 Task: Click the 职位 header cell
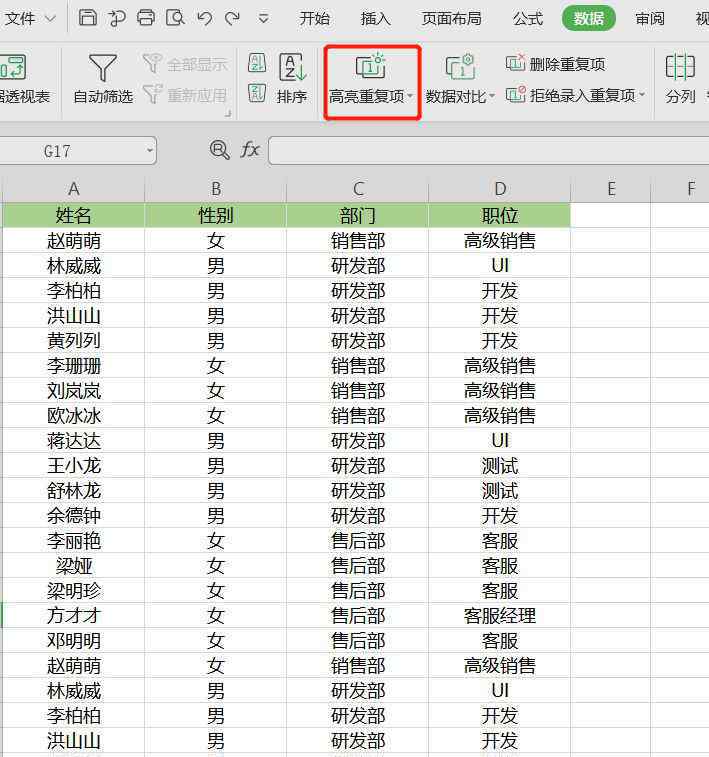pyautogui.click(x=500, y=215)
